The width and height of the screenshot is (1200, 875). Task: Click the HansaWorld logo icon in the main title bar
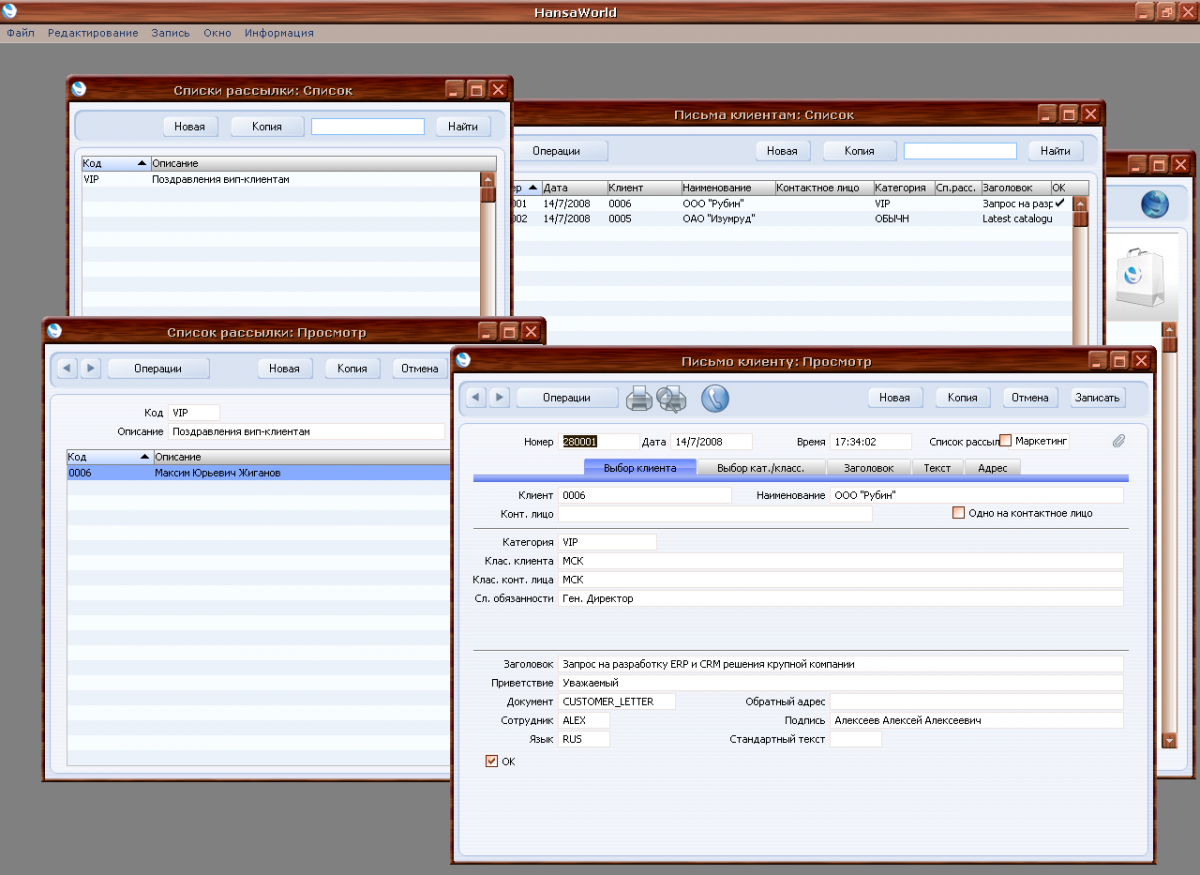10,12
